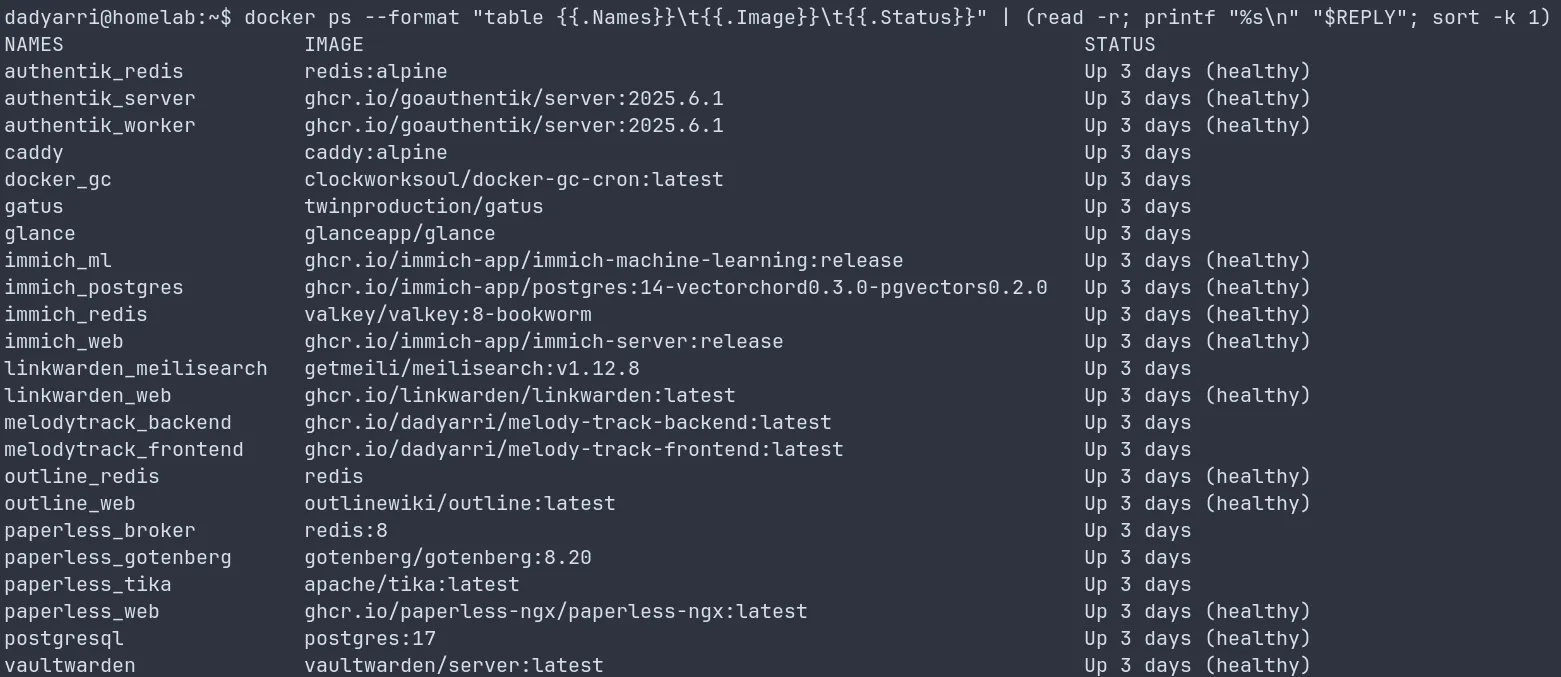Screen dimensions: 1561x677
Task: Click the docker_gc container name
Action: click(x=58, y=180)
